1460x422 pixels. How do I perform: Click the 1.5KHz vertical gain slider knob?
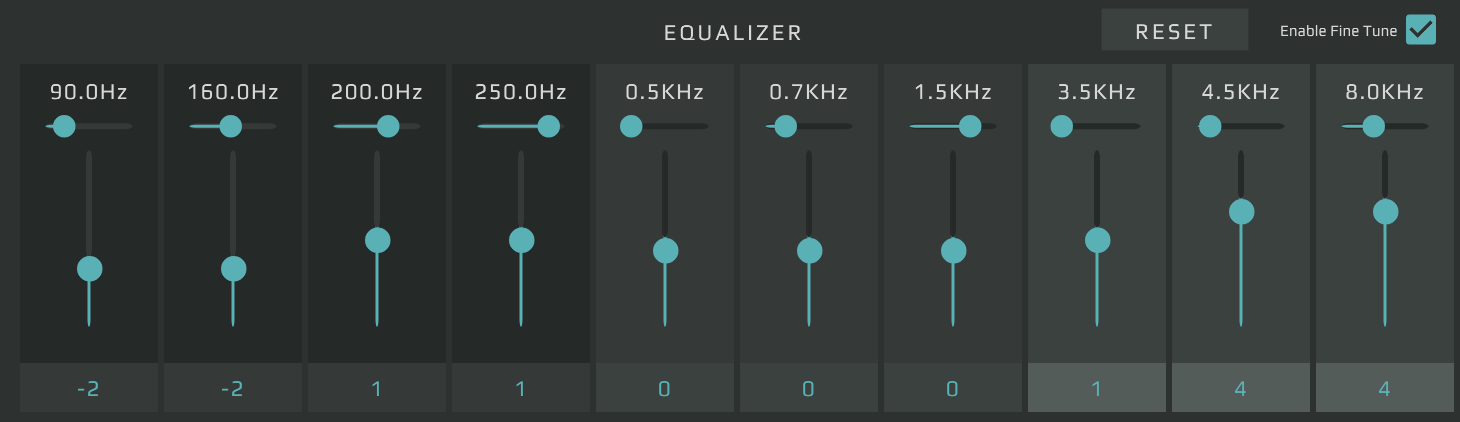click(953, 250)
